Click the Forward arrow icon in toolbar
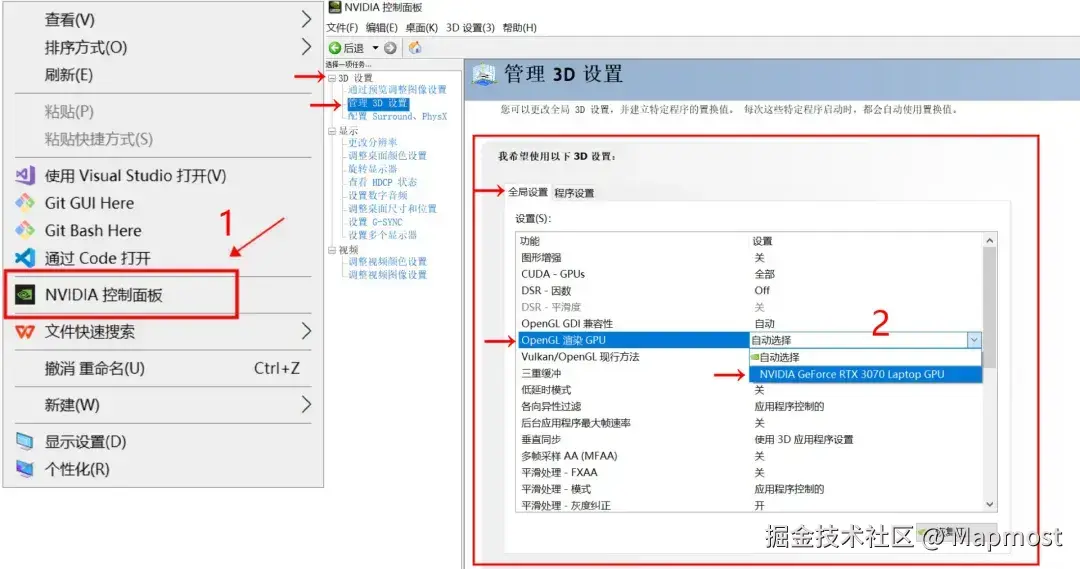This screenshot has width=1080, height=569. 390,48
